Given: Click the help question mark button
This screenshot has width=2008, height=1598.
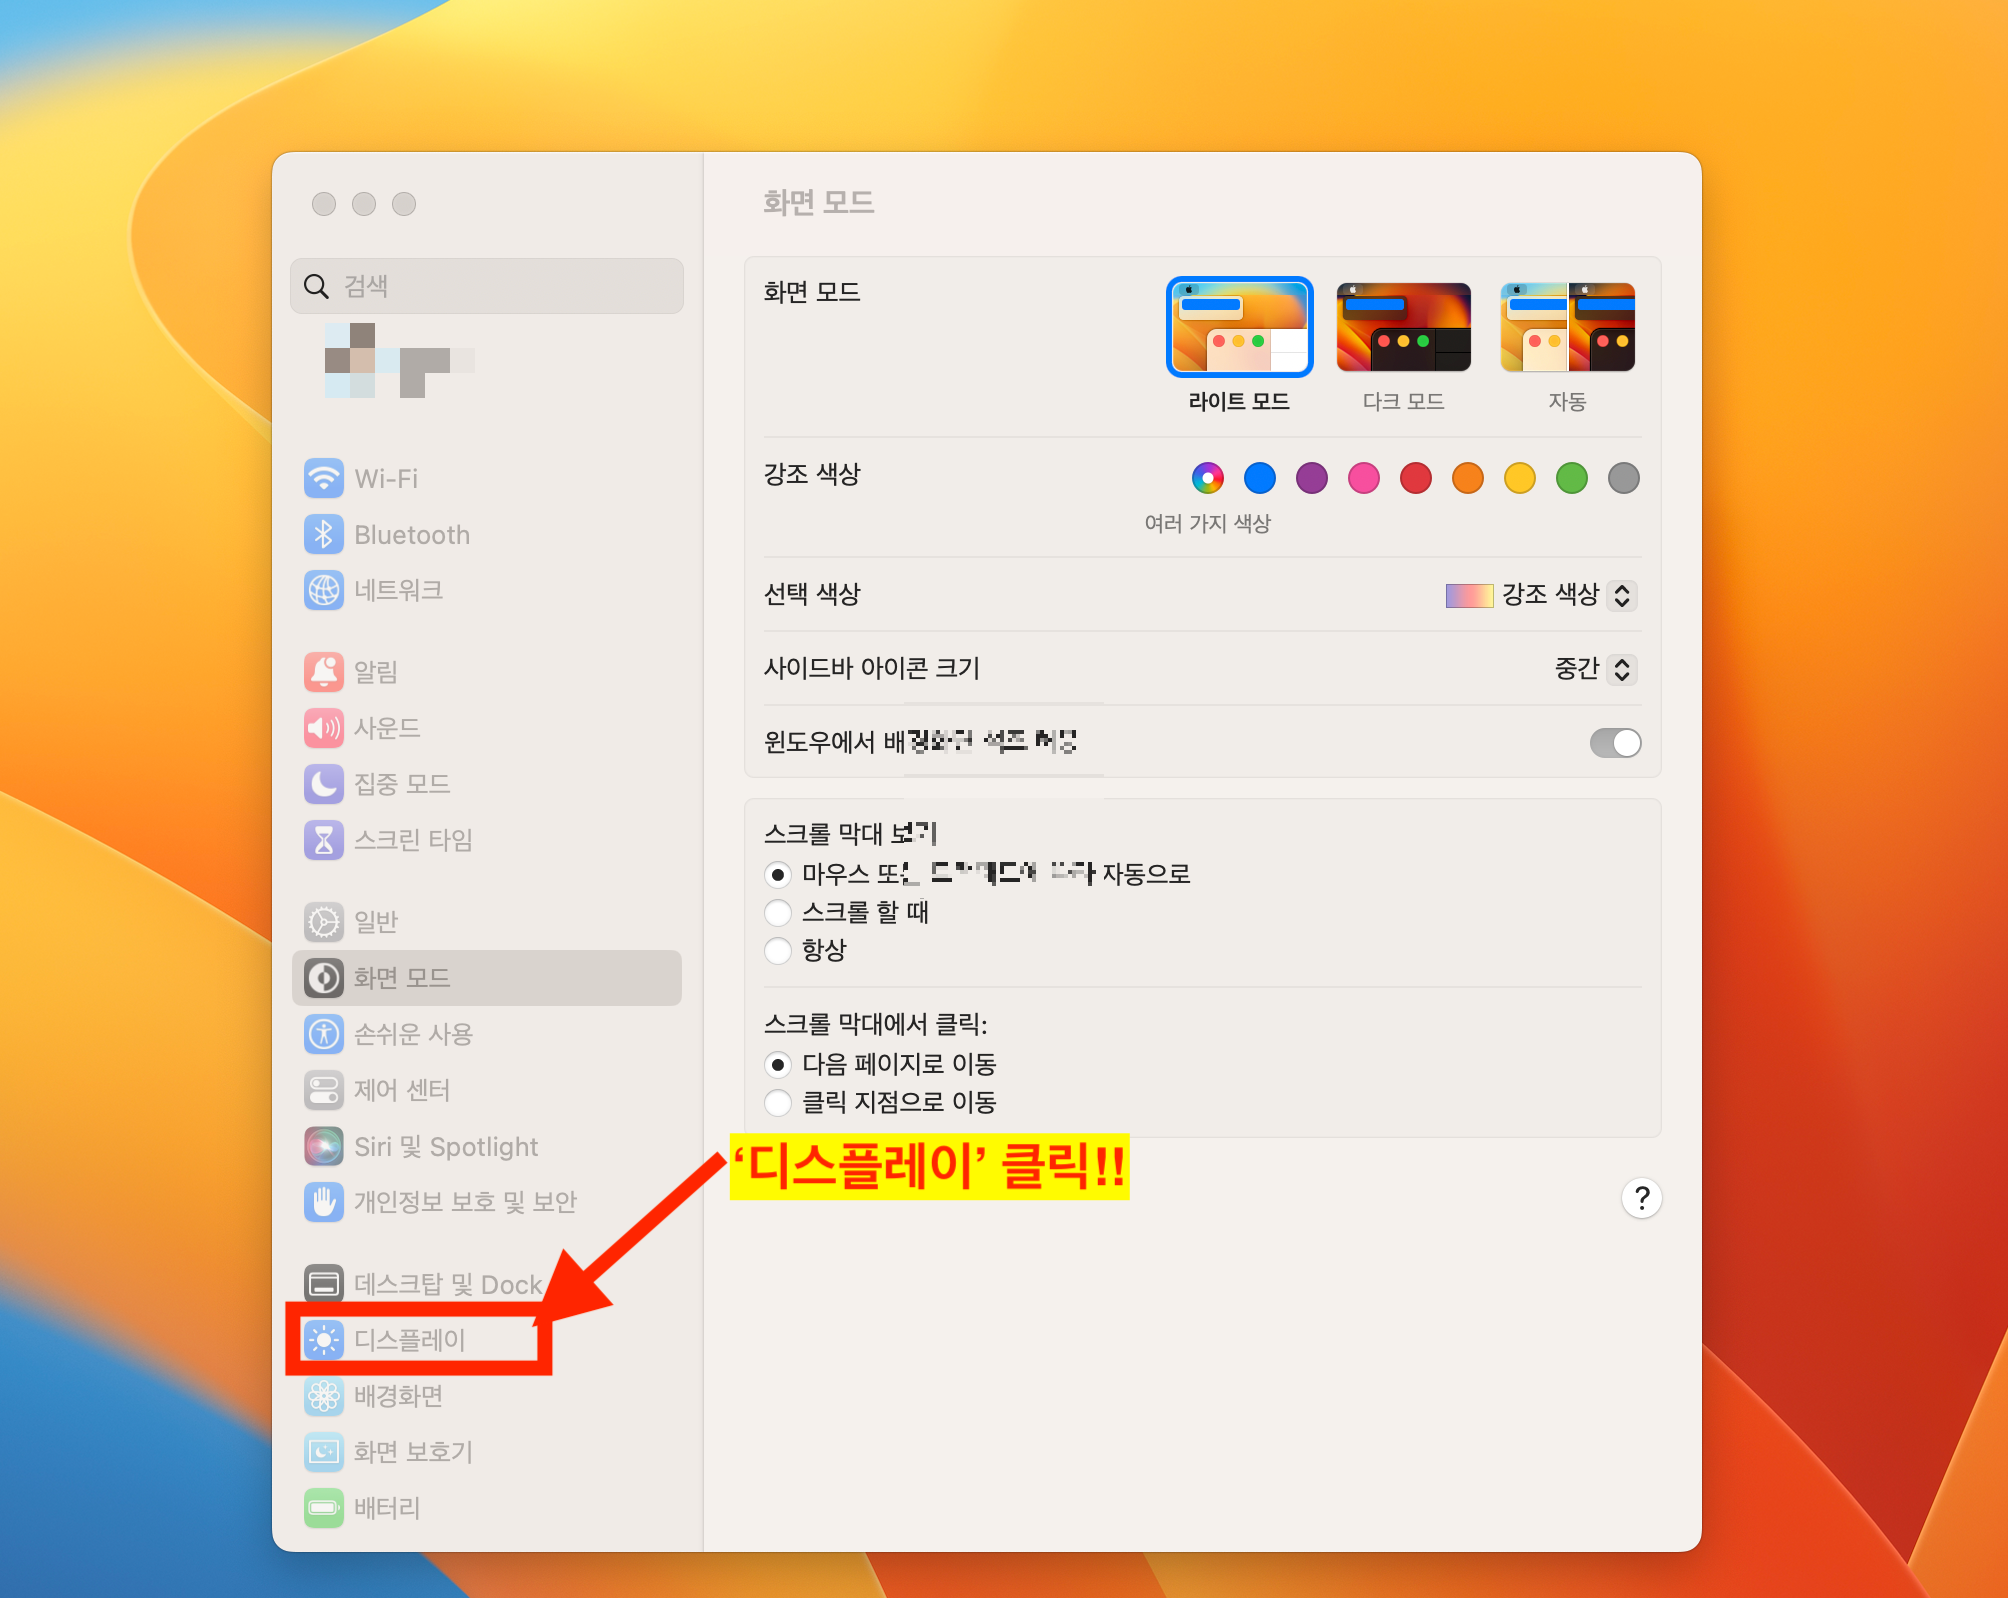Looking at the screenshot, I should pos(1641,1197).
